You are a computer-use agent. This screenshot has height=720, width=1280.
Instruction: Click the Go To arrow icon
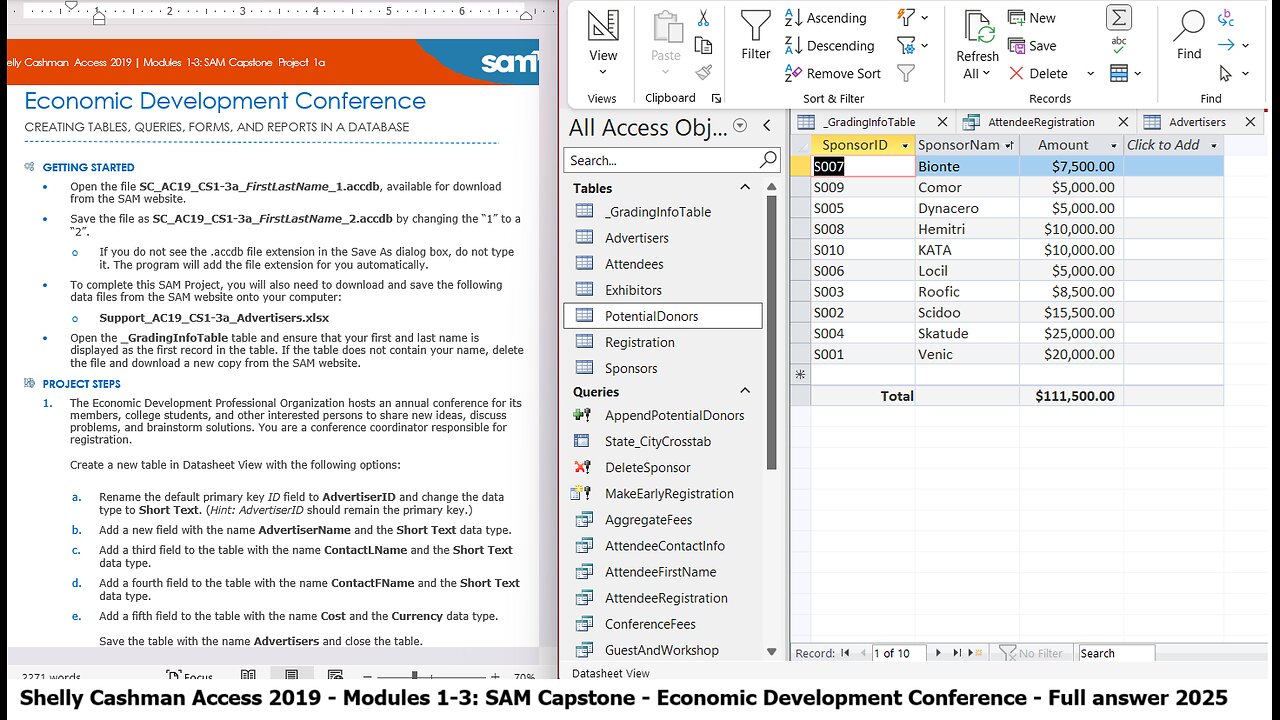[1226, 45]
